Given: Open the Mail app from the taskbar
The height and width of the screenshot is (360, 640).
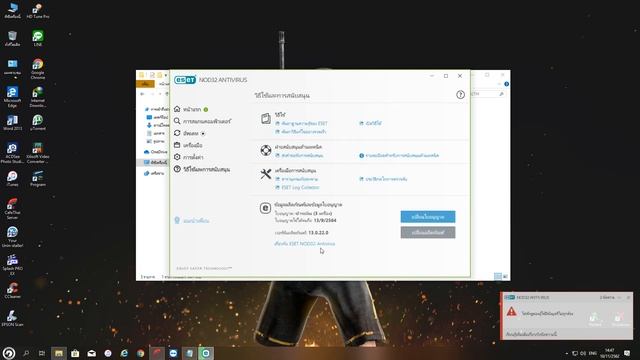Looking at the screenshot, I should 91,353.
